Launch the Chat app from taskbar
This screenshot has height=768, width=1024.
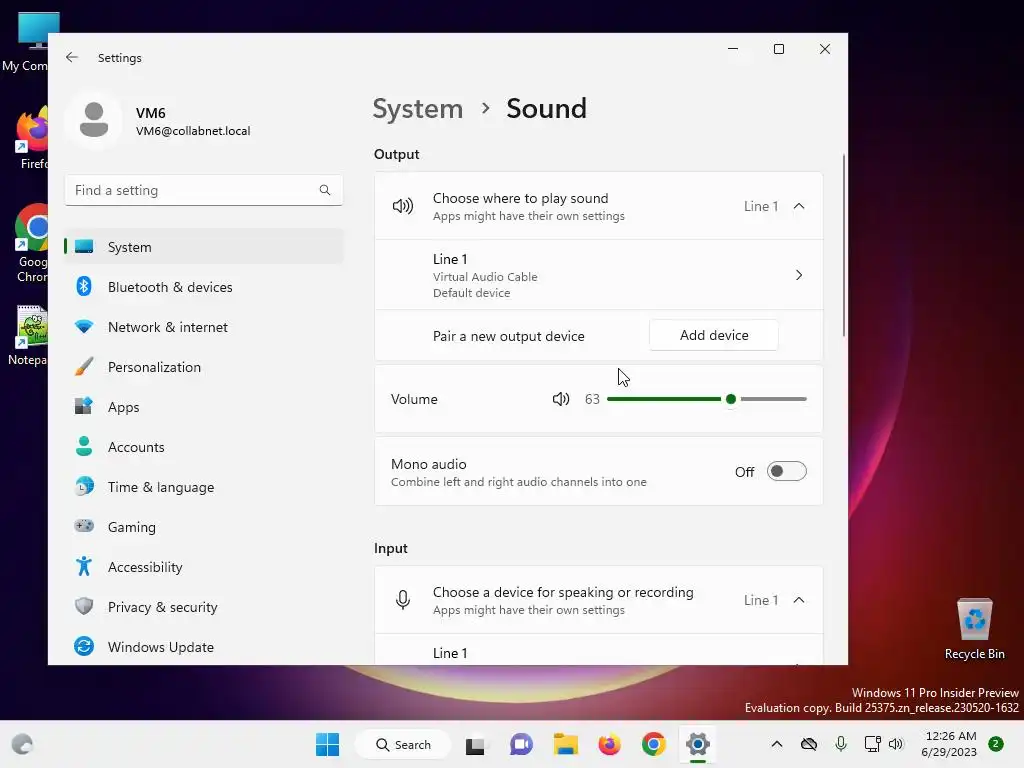point(521,744)
